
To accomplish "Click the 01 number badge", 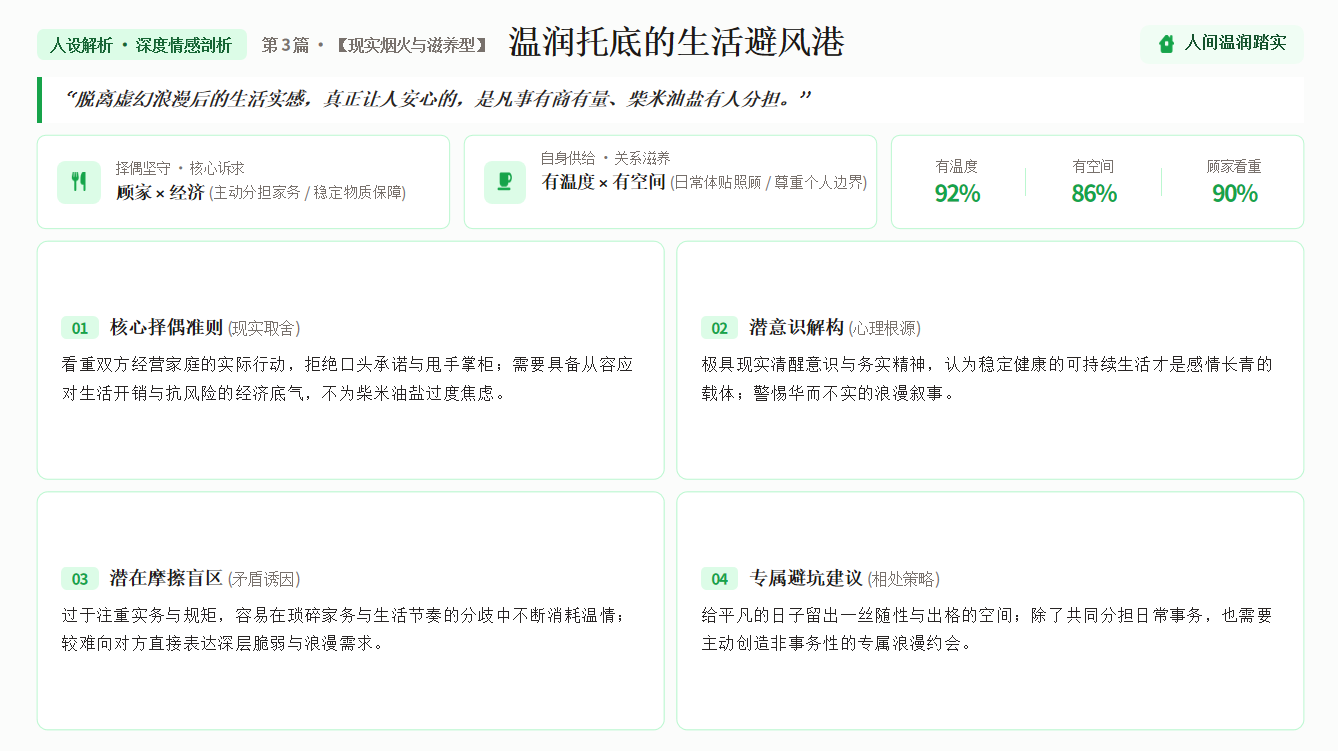I will coord(80,328).
